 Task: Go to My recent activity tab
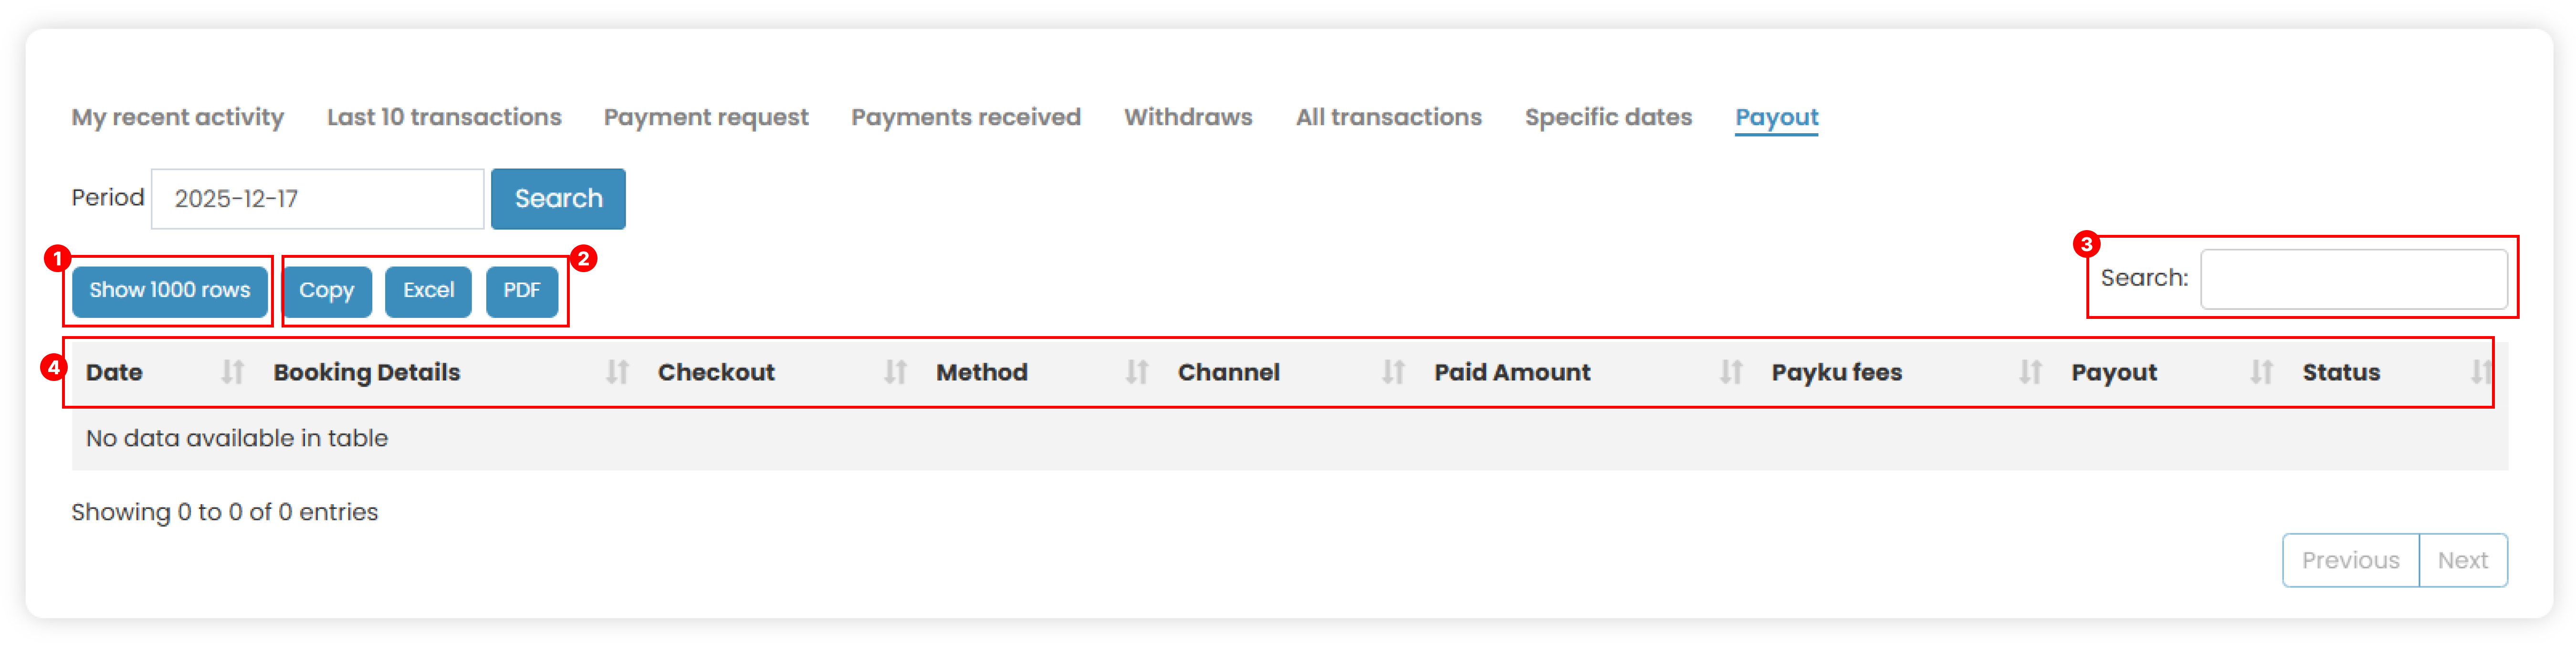[x=177, y=117]
